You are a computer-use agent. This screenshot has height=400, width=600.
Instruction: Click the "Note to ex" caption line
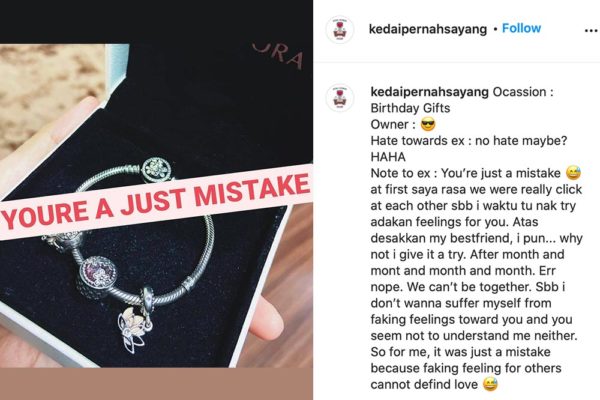pos(476,173)
